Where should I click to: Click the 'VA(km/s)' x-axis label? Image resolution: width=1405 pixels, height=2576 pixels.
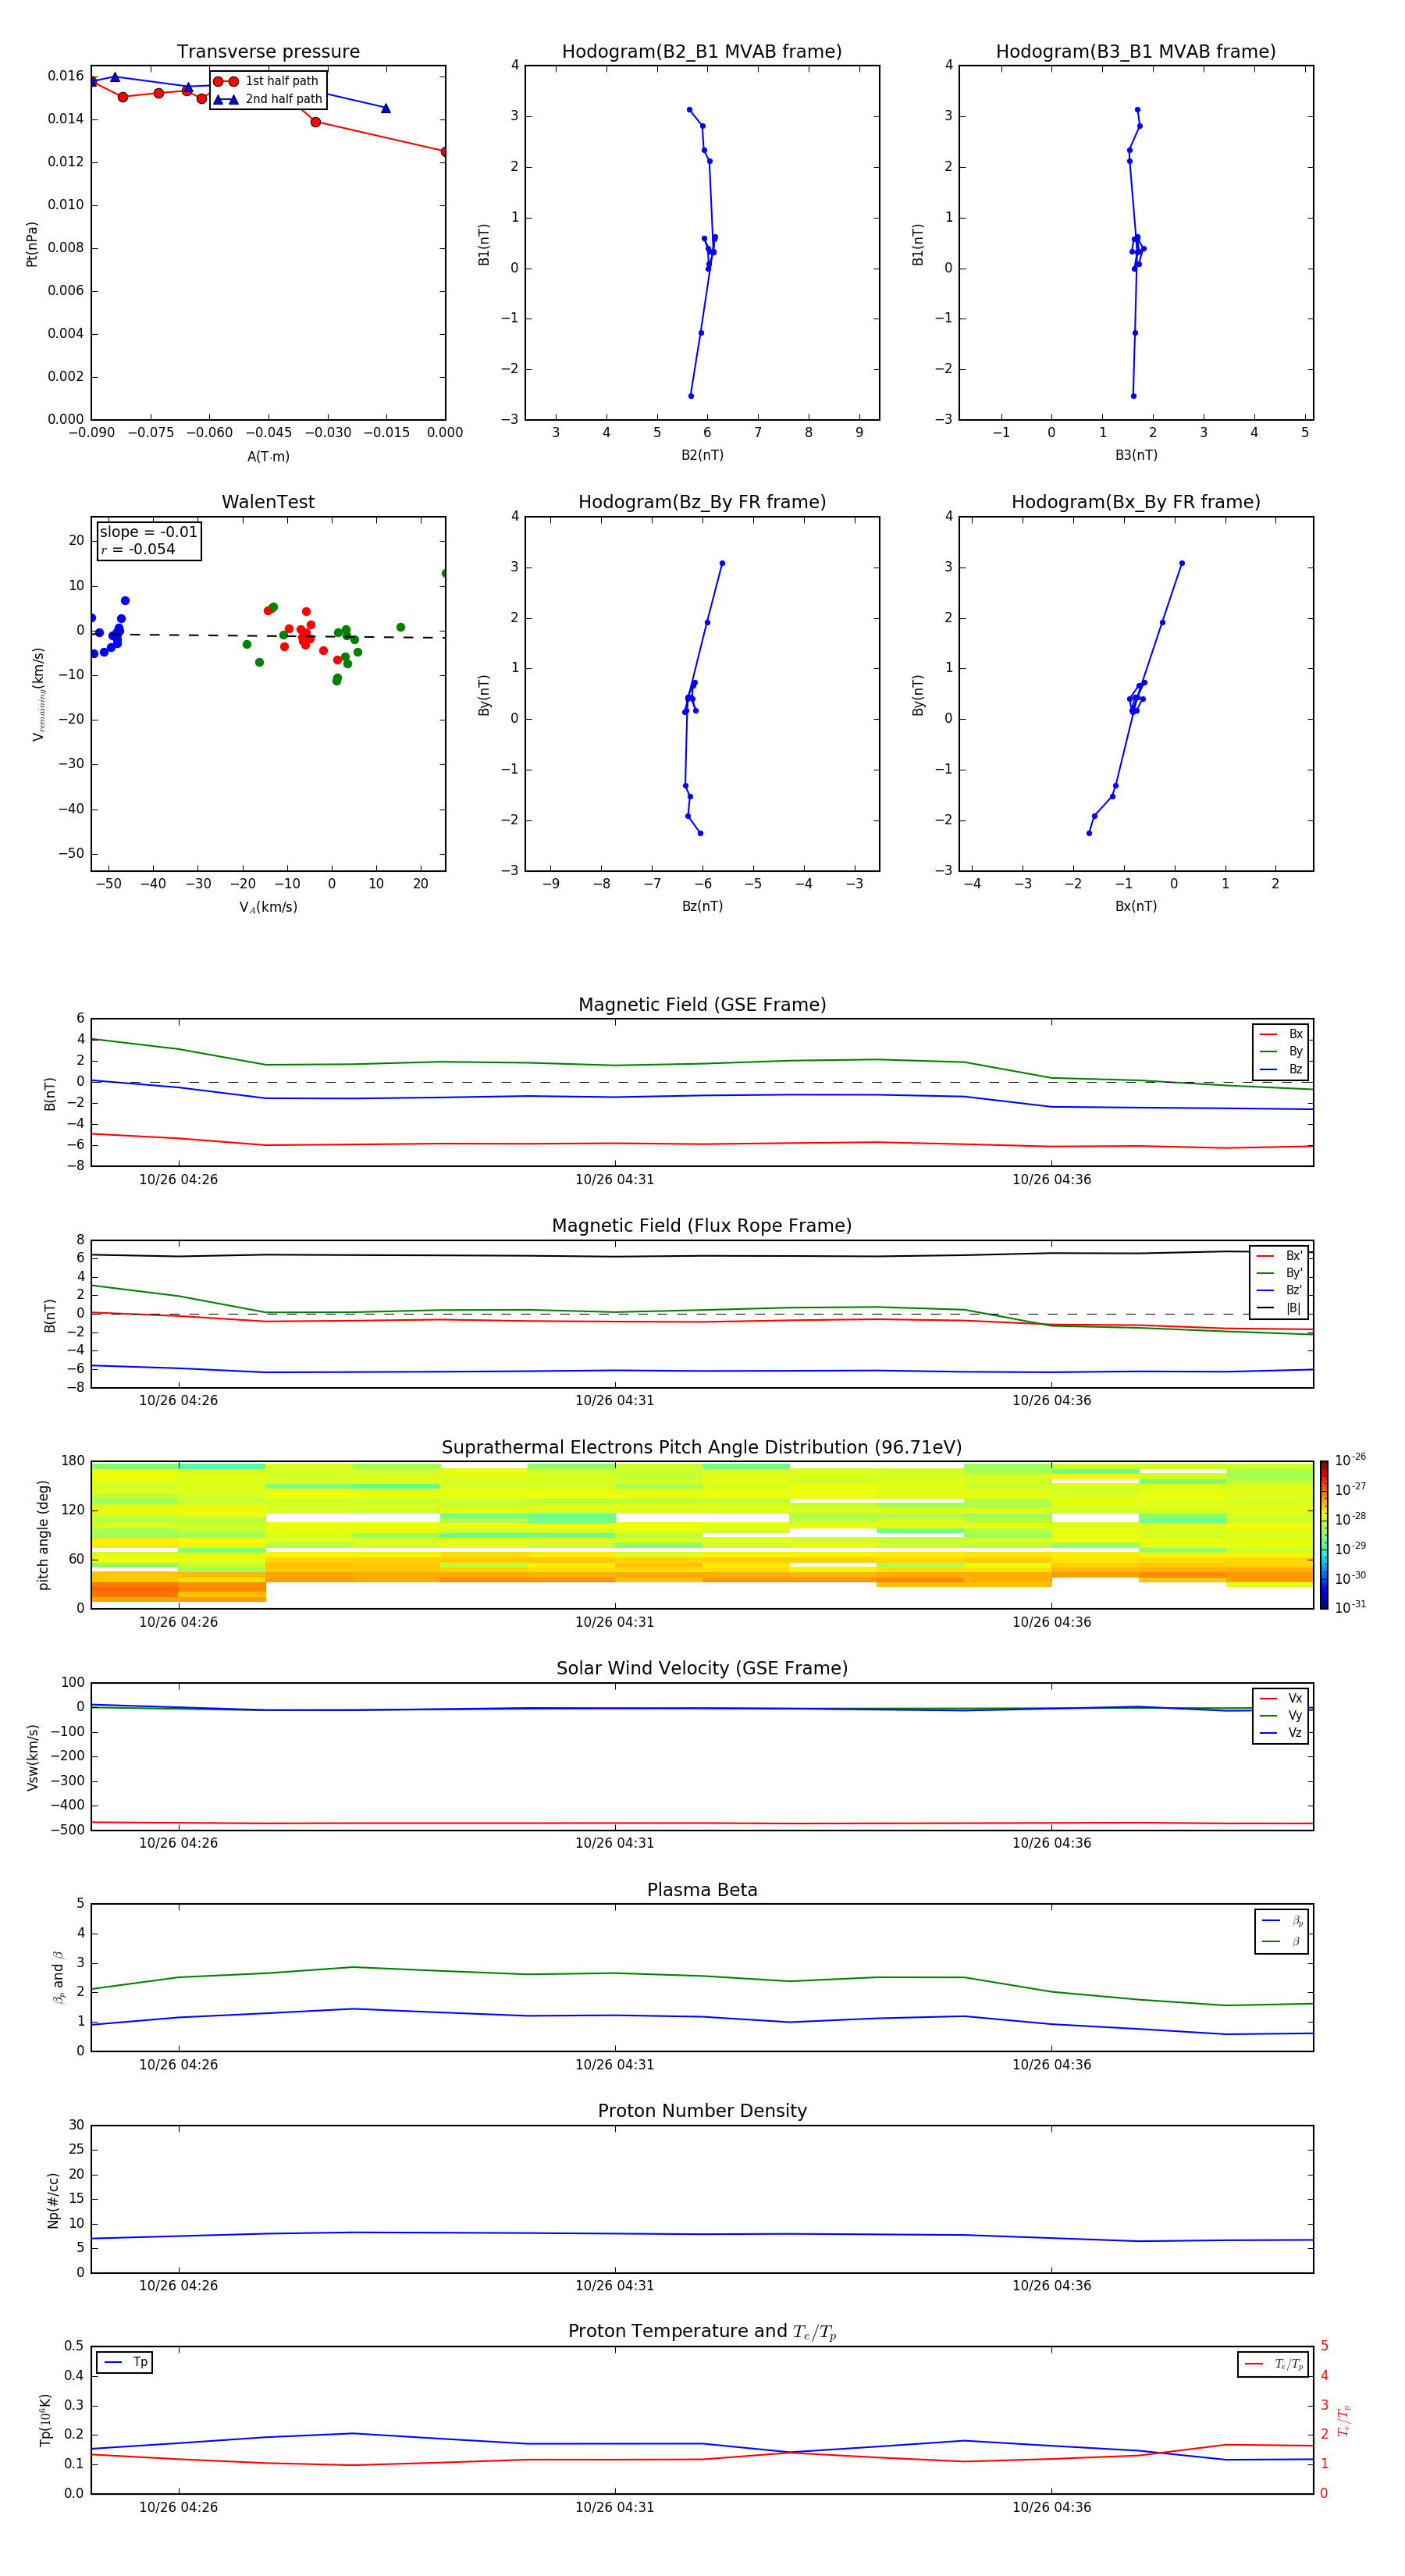pos(268,907)
